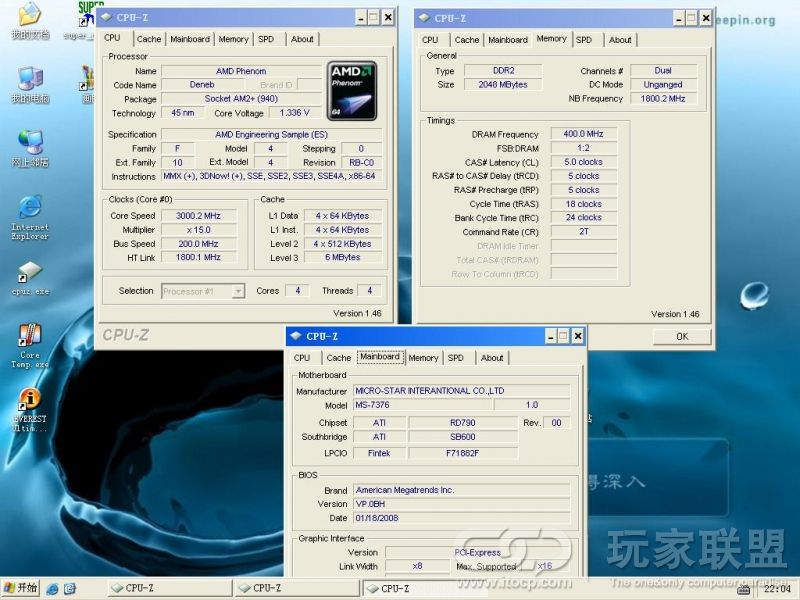Screen dimensions: 800x600
Task: Open the My Computer (我的电脑) desktop icon
Action: (30, 85)
